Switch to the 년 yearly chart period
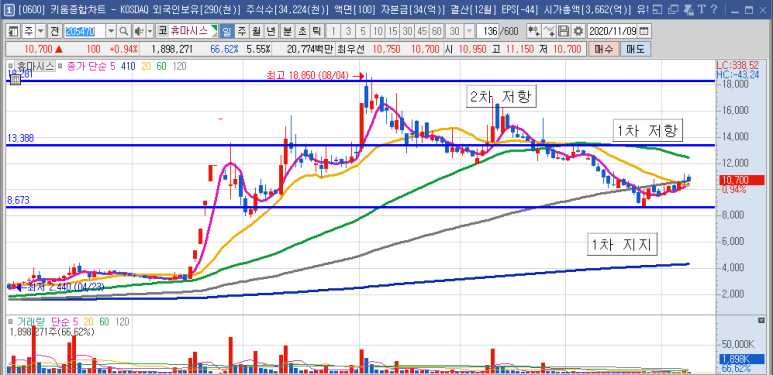Viewport: 773px width, 375px height. pos(271,32)
